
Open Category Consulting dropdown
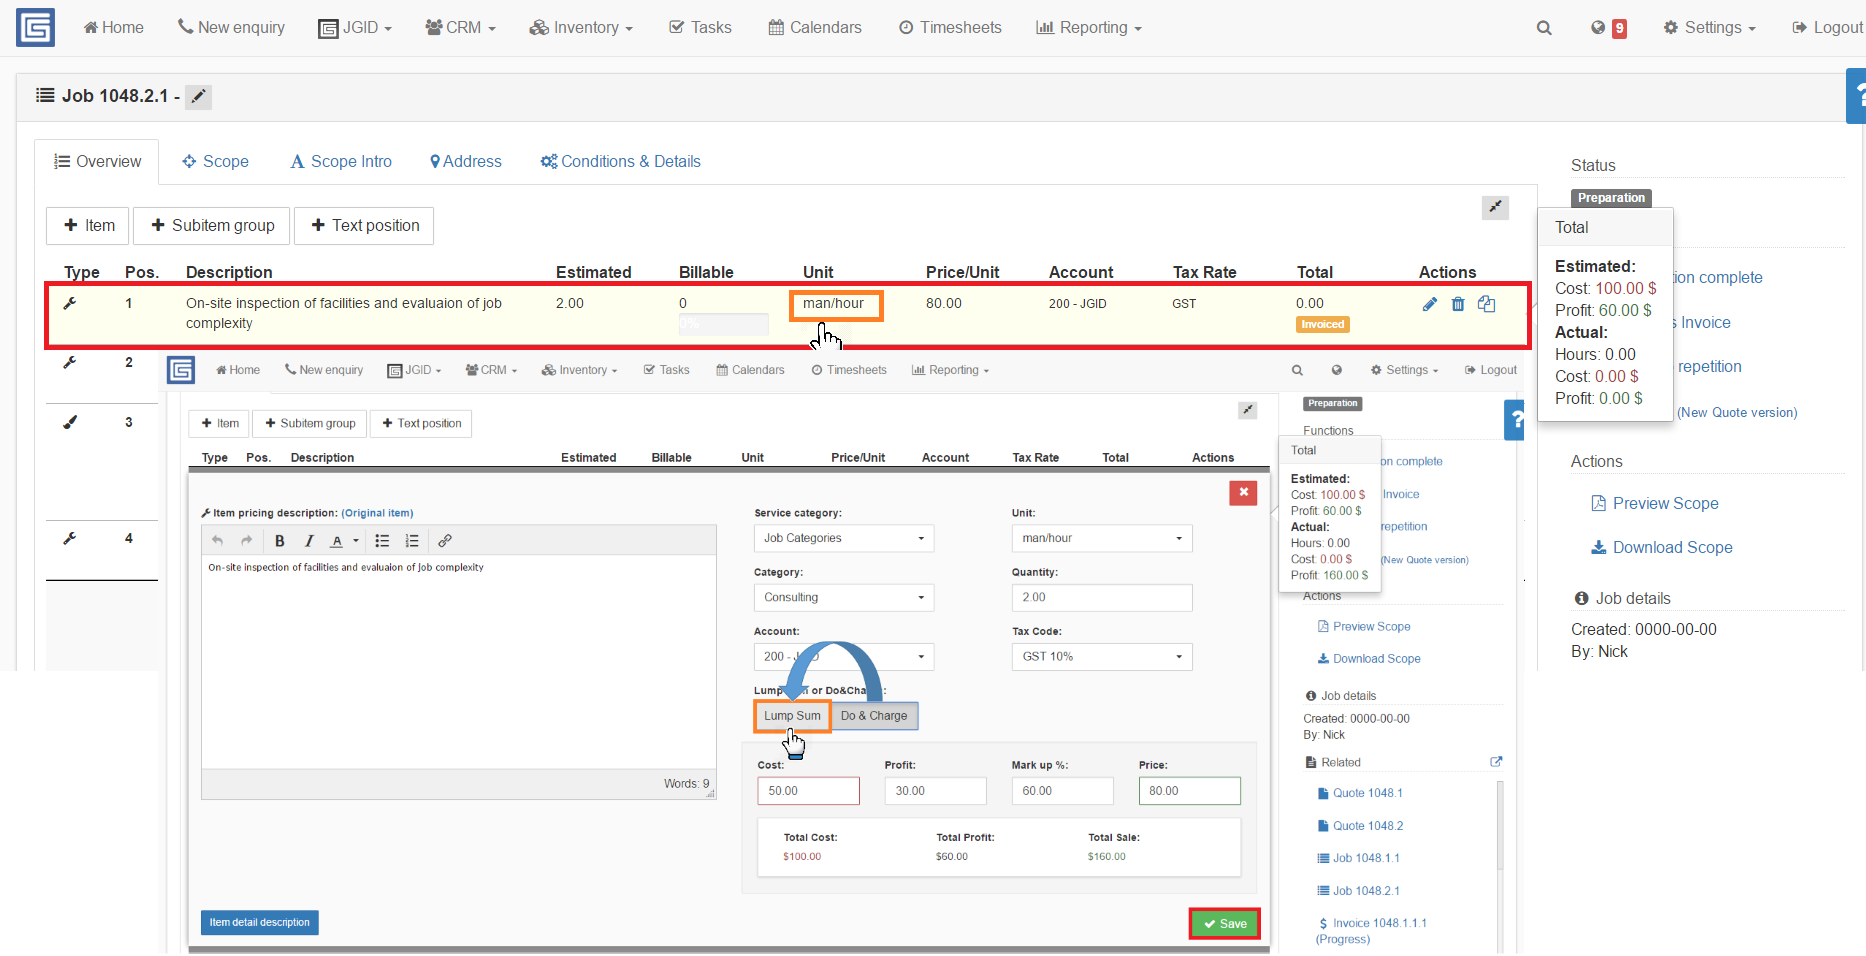(x=844, y=597)
